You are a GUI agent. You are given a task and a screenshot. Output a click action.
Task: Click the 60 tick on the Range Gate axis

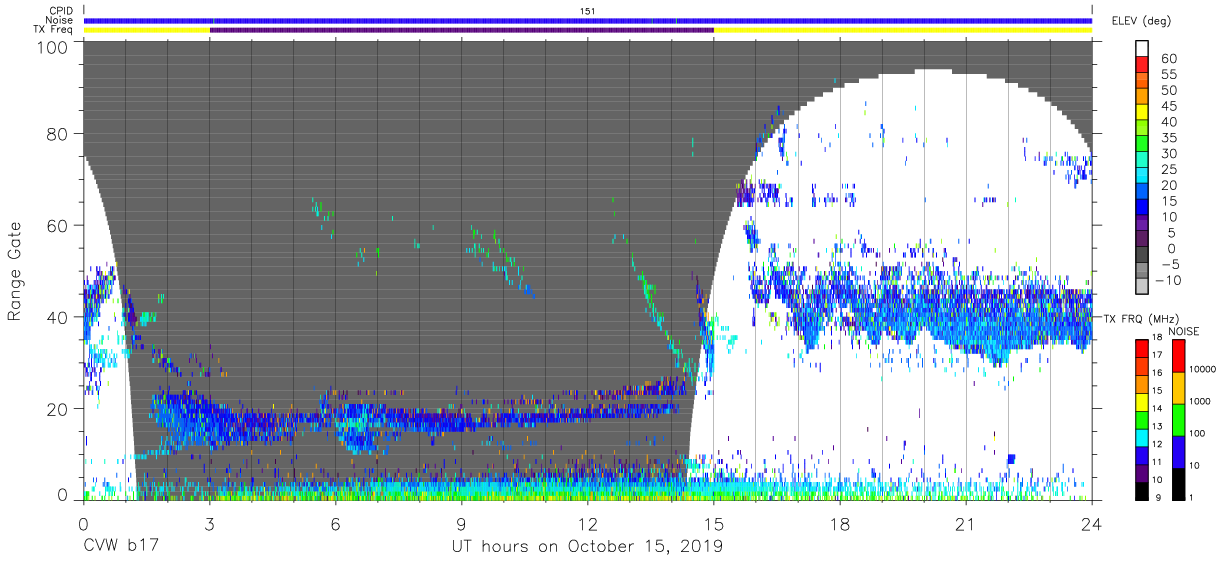click(x=57, y=225)
